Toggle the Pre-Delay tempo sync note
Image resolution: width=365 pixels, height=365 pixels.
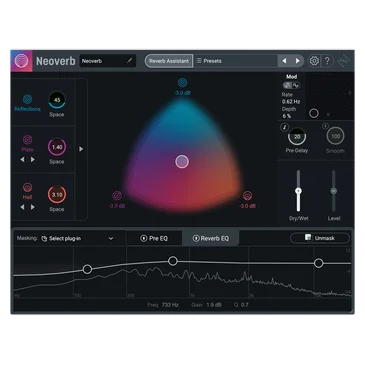[x=284, y=127]
